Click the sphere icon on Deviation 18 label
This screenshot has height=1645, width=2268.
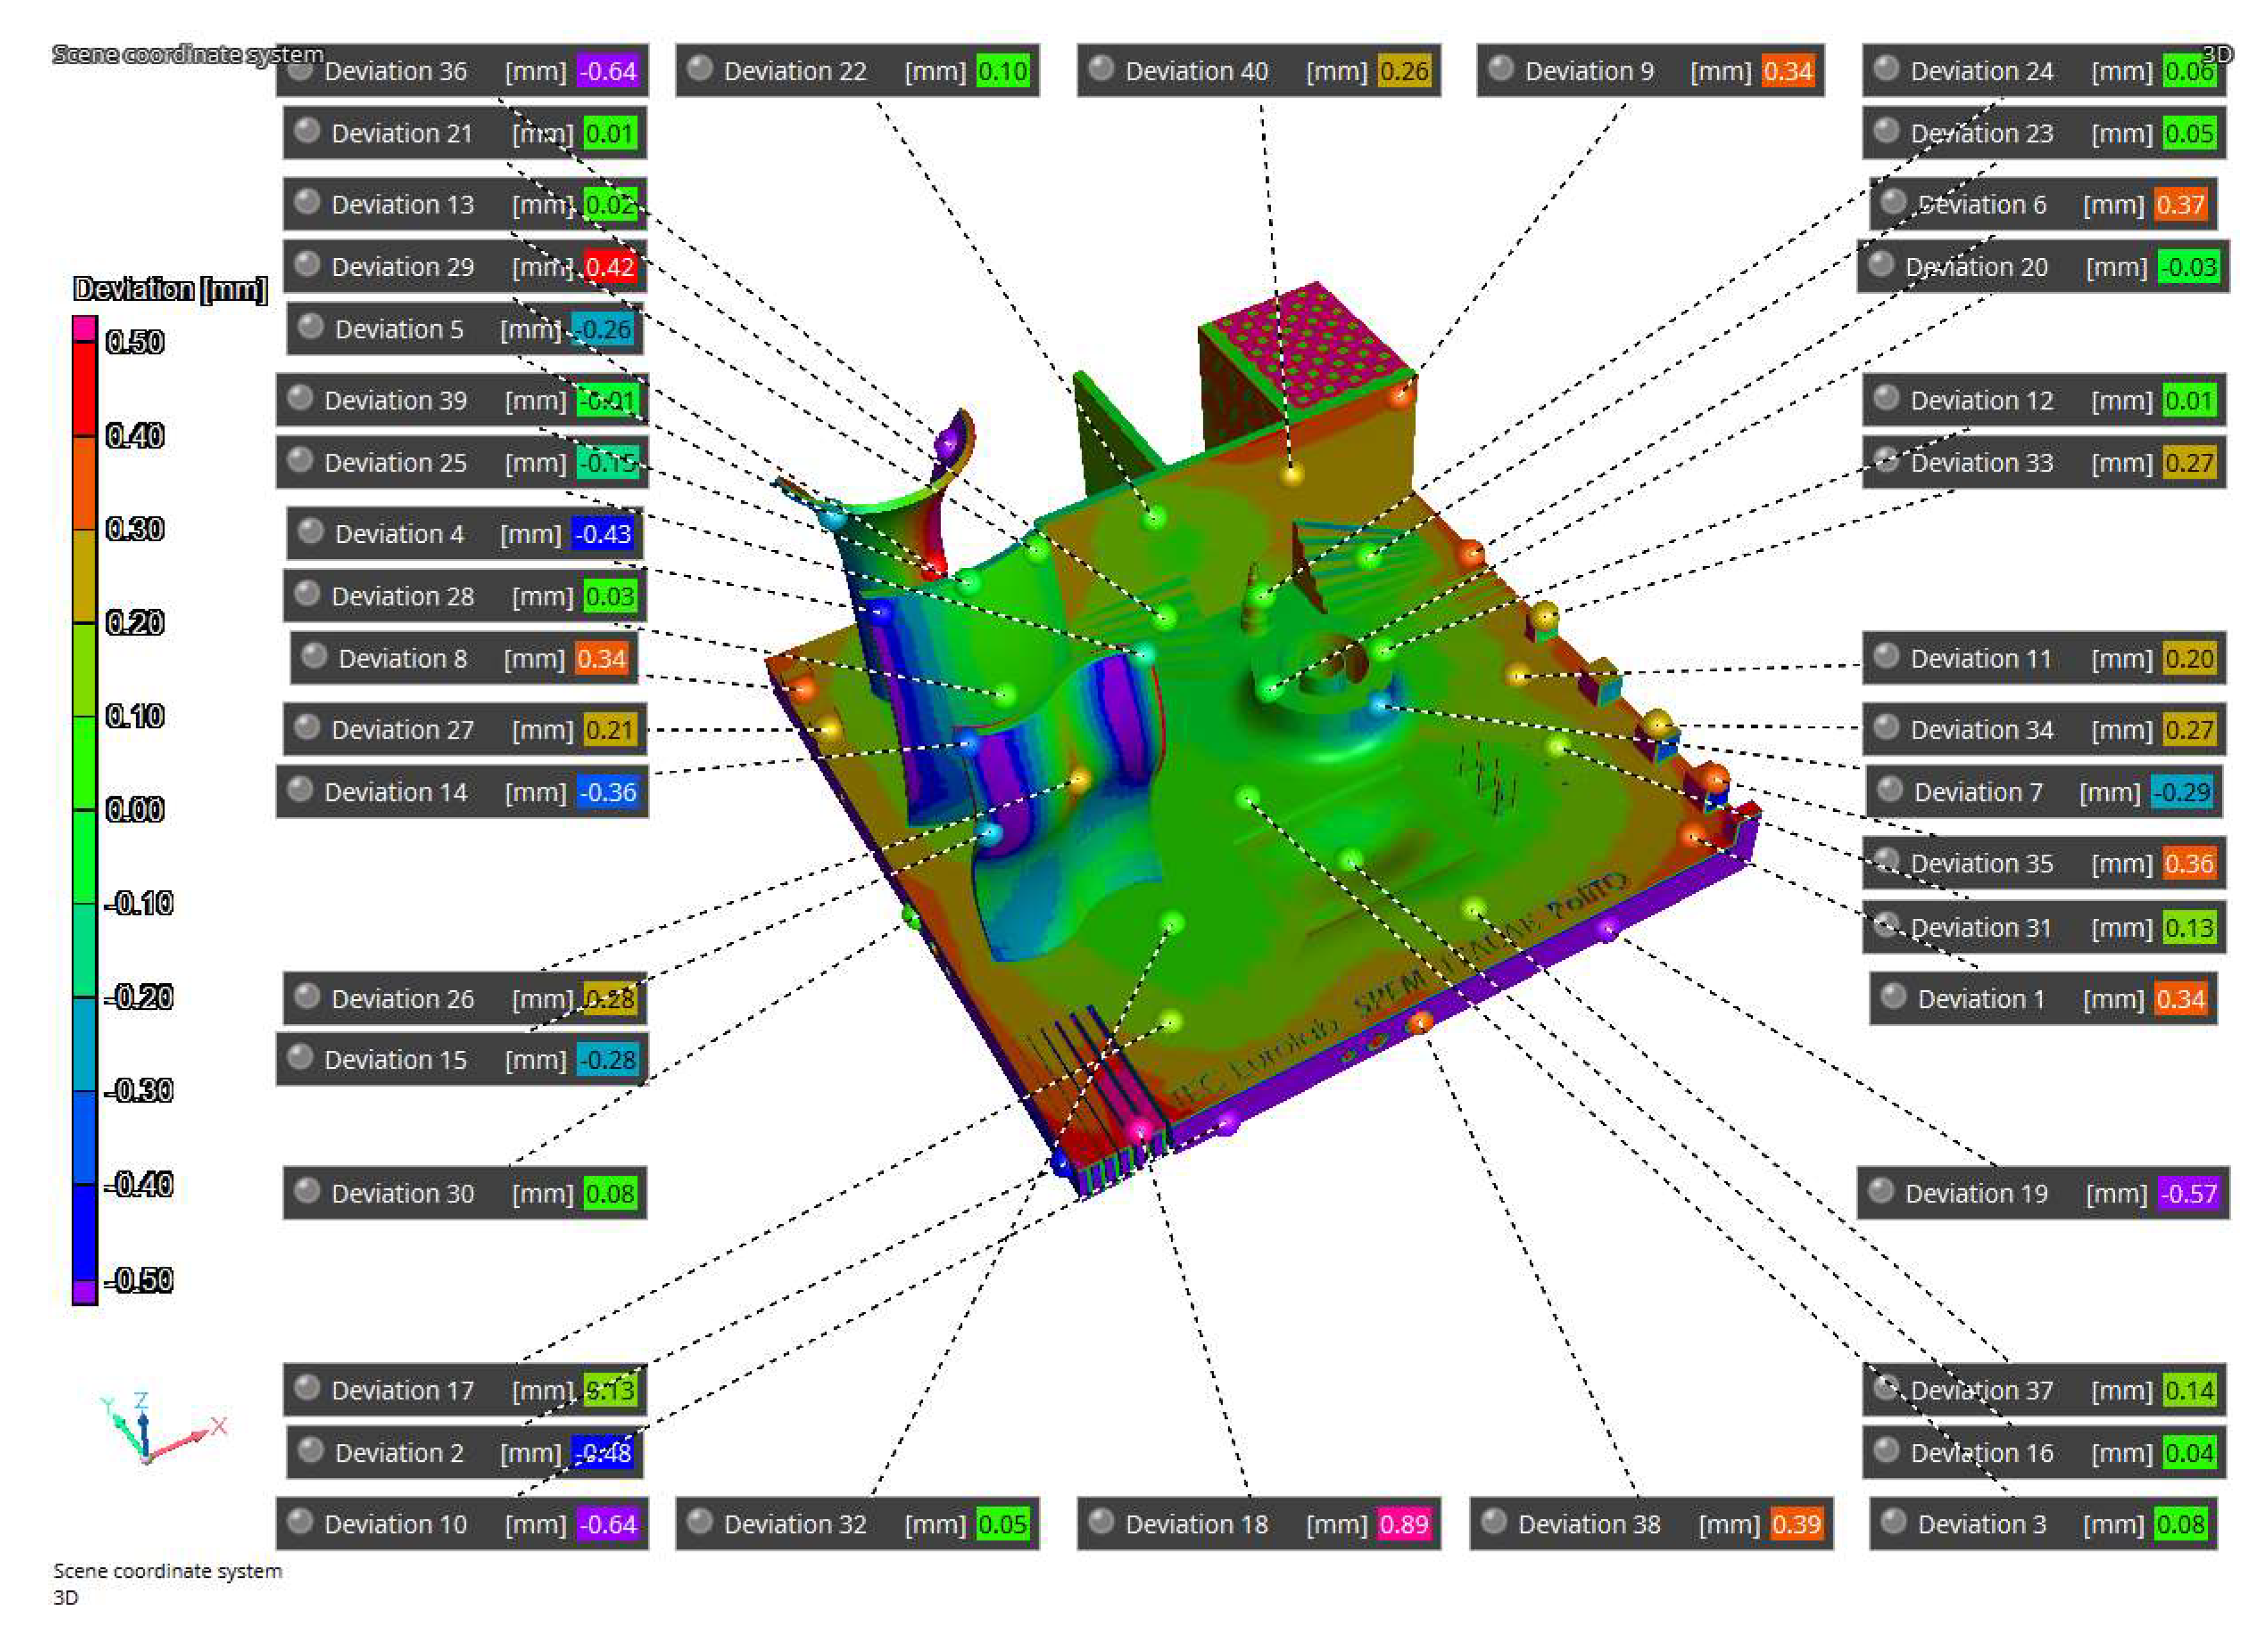coord(1101,1521)
